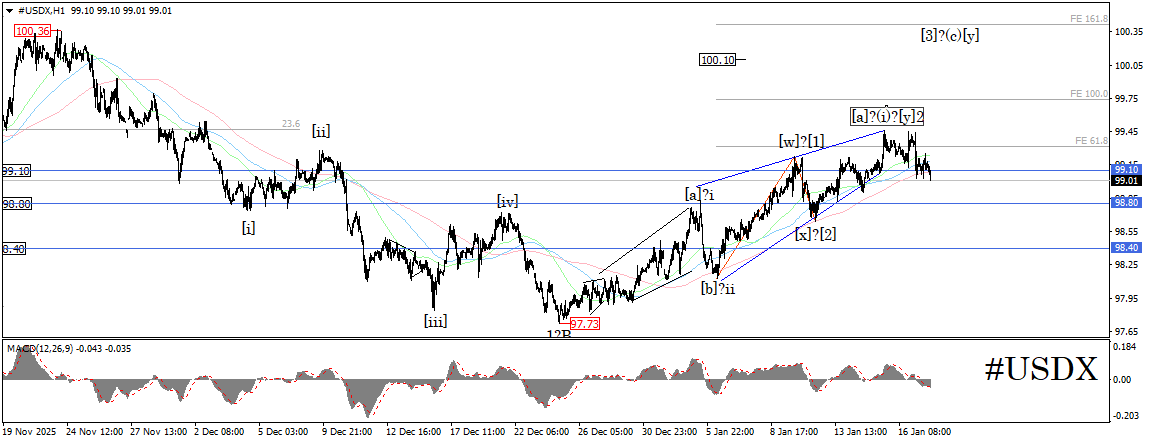Select the [x]?[2] wave label

816,234
